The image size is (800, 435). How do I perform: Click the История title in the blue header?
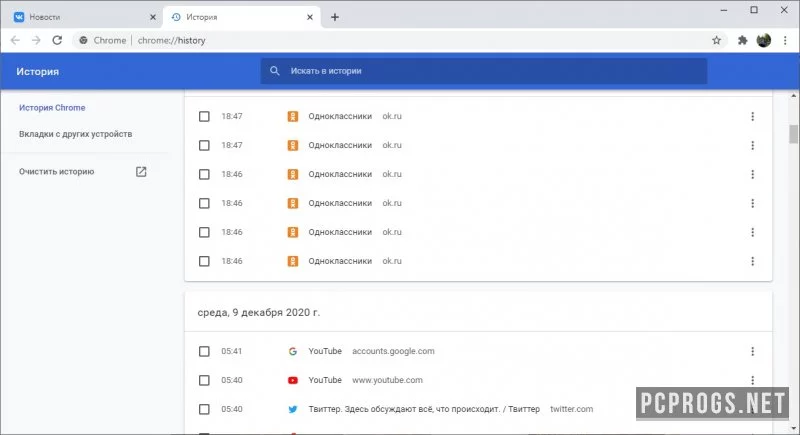tap(38, 71)
